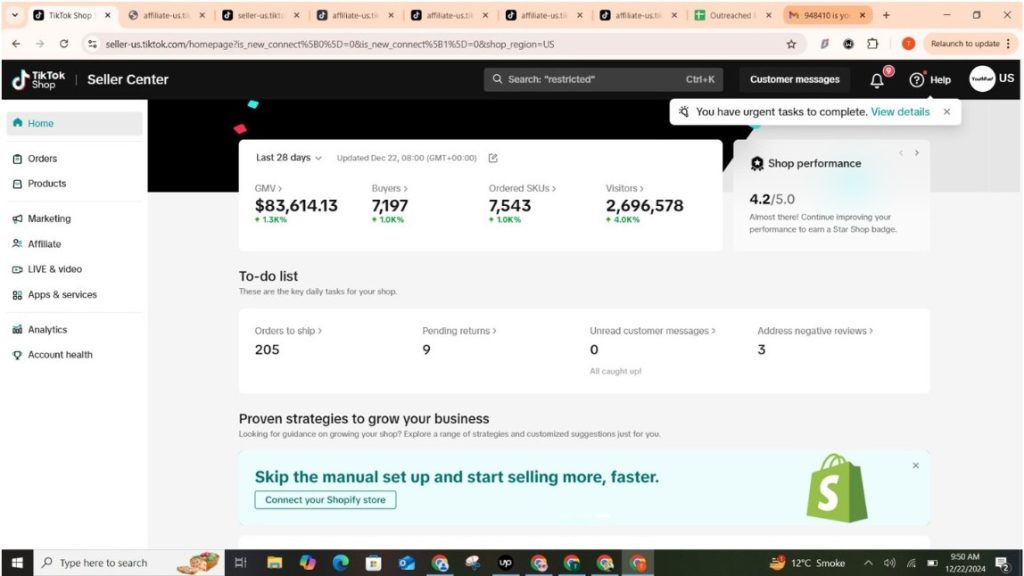
Task: Dismiss the urgent tasks notification
Action: pyautogui.click(x=947, y=112)
